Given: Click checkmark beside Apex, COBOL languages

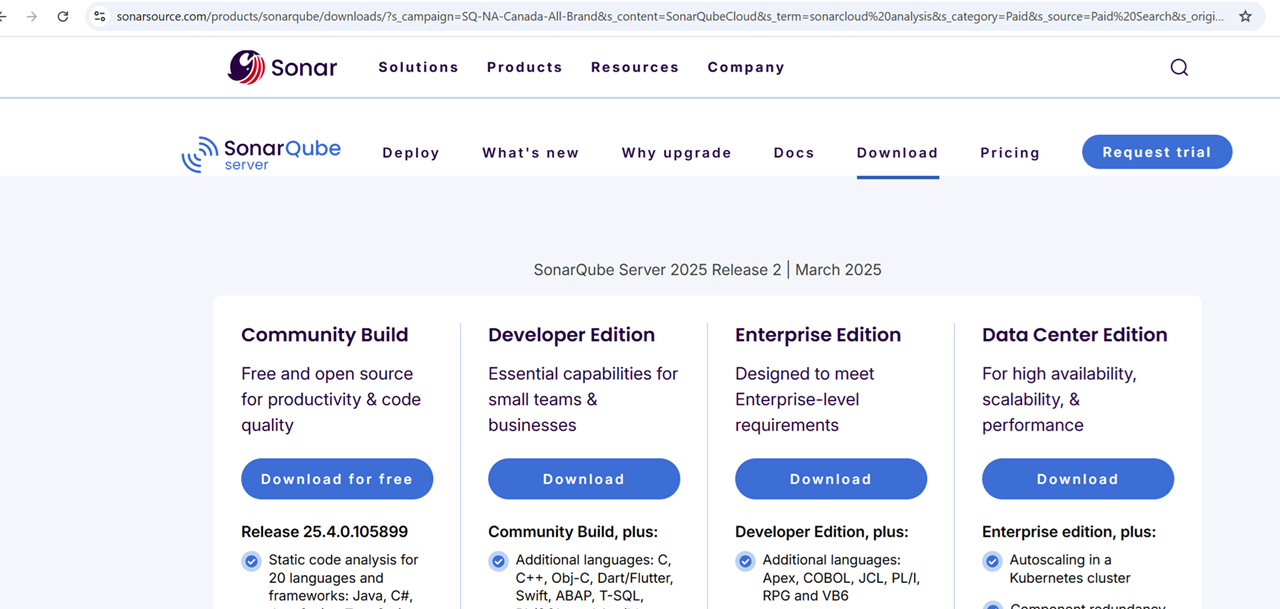Looking at the screenshot, I should (745, 561).
